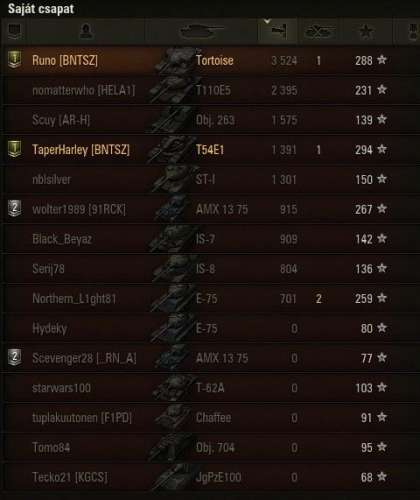Select player Runo [BNTSZ] row
The height and width of the screenshot is (500, 420).
coord(210,60)
